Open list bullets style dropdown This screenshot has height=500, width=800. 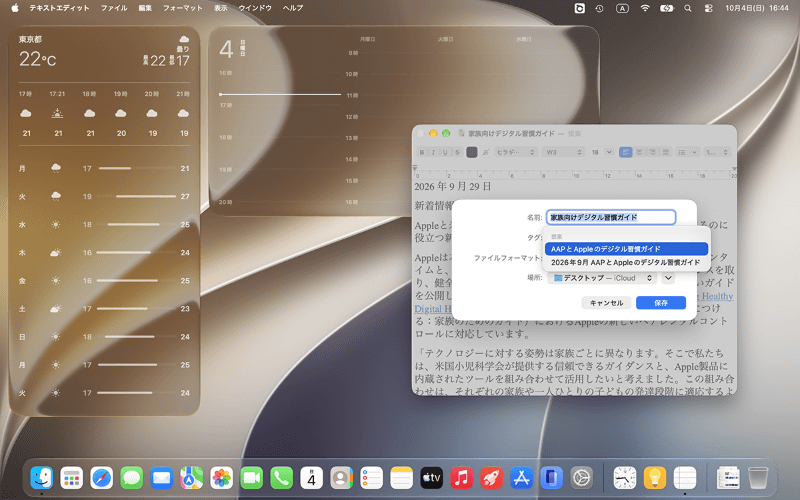click(x=687, y=152)
